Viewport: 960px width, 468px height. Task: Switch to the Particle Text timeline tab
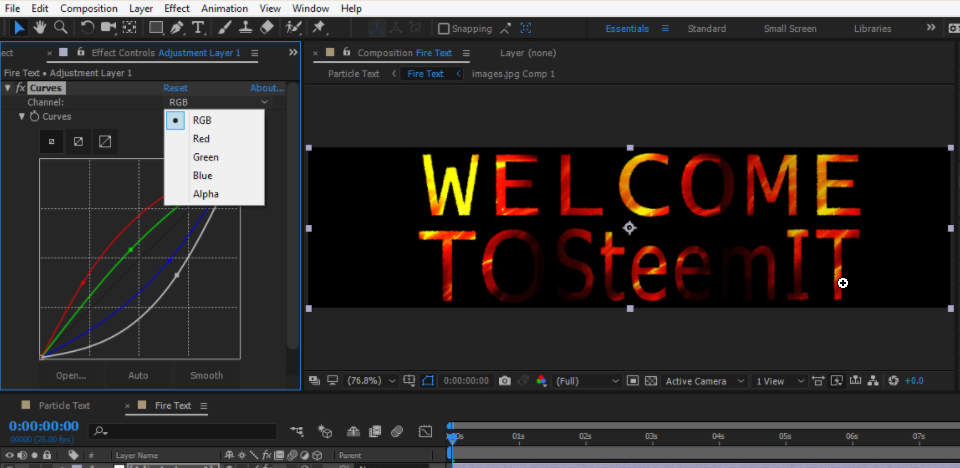pos(64,406)
